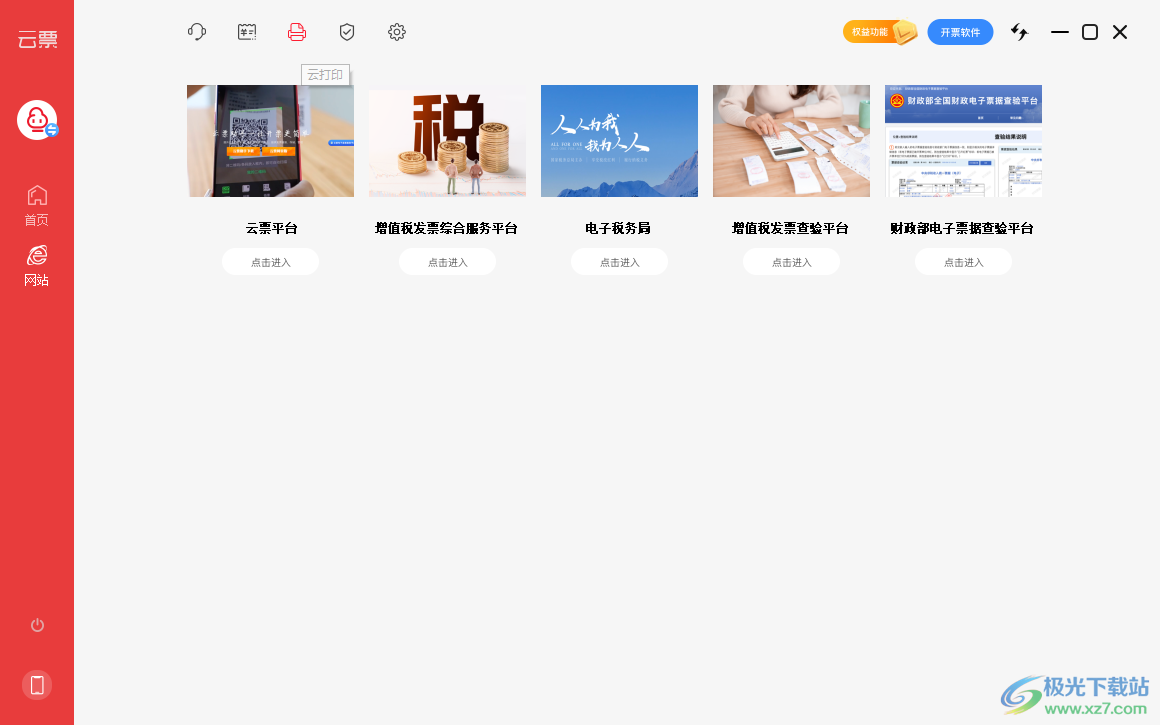Open the 财政部电子票据查验平台 thumbnail
This screenshot has height=725, width=1160.
(x=963, y=141)
